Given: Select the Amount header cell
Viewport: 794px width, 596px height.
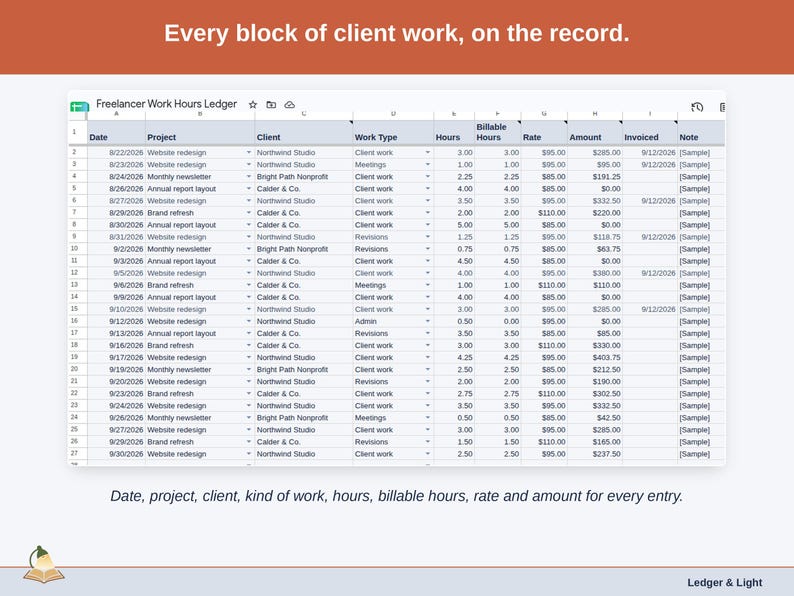Looking at the screenshot, I should [x=595, y=133].
